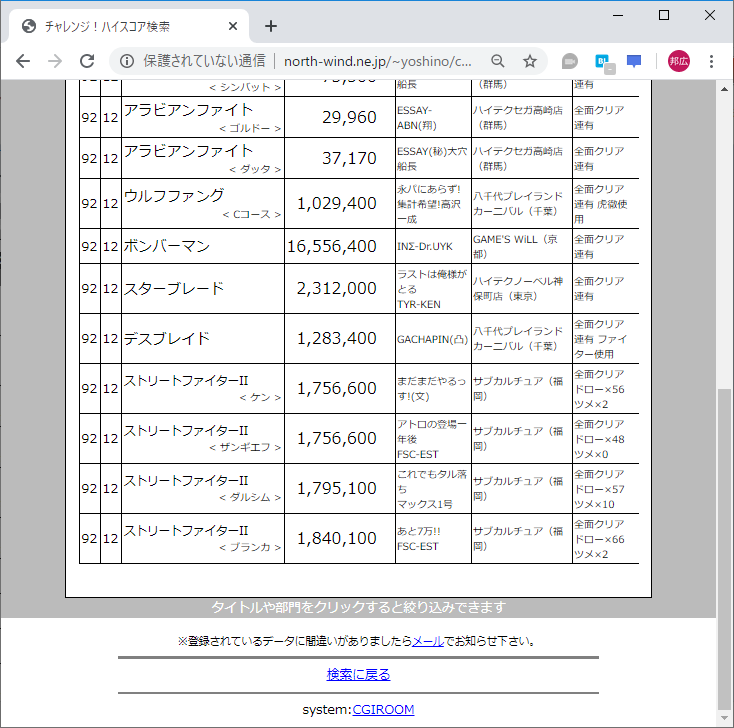Click the score 1,795,100
Image resolution: width=734 pixels, height=728 pixels.
337,489
